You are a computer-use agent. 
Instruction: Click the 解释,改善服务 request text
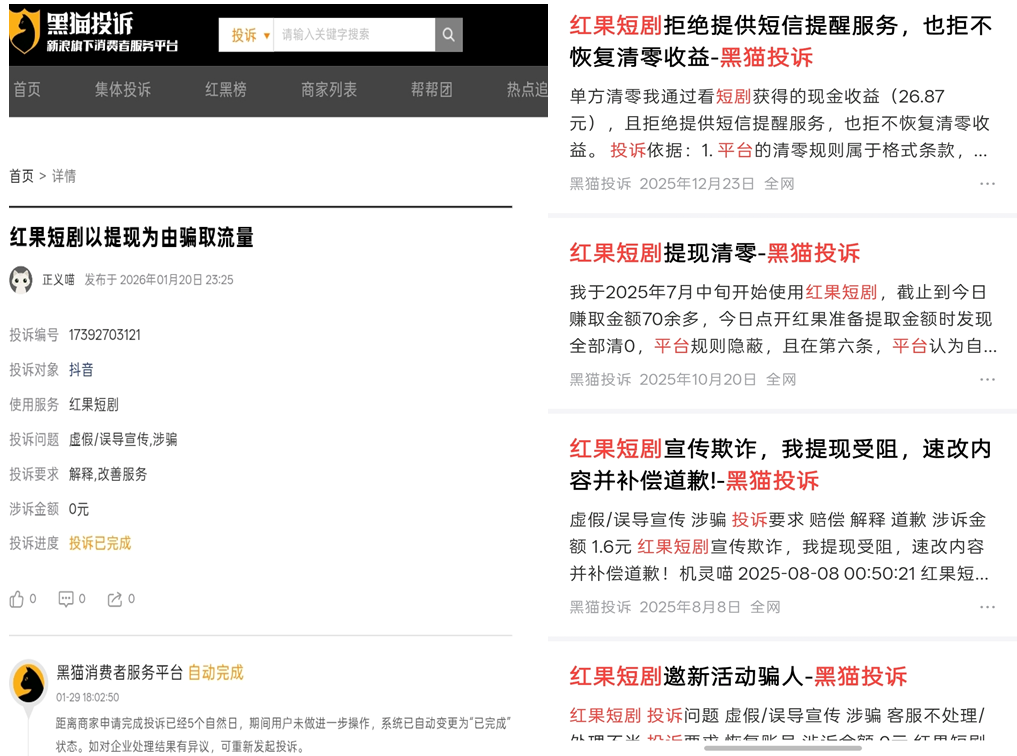click(108, 474)
